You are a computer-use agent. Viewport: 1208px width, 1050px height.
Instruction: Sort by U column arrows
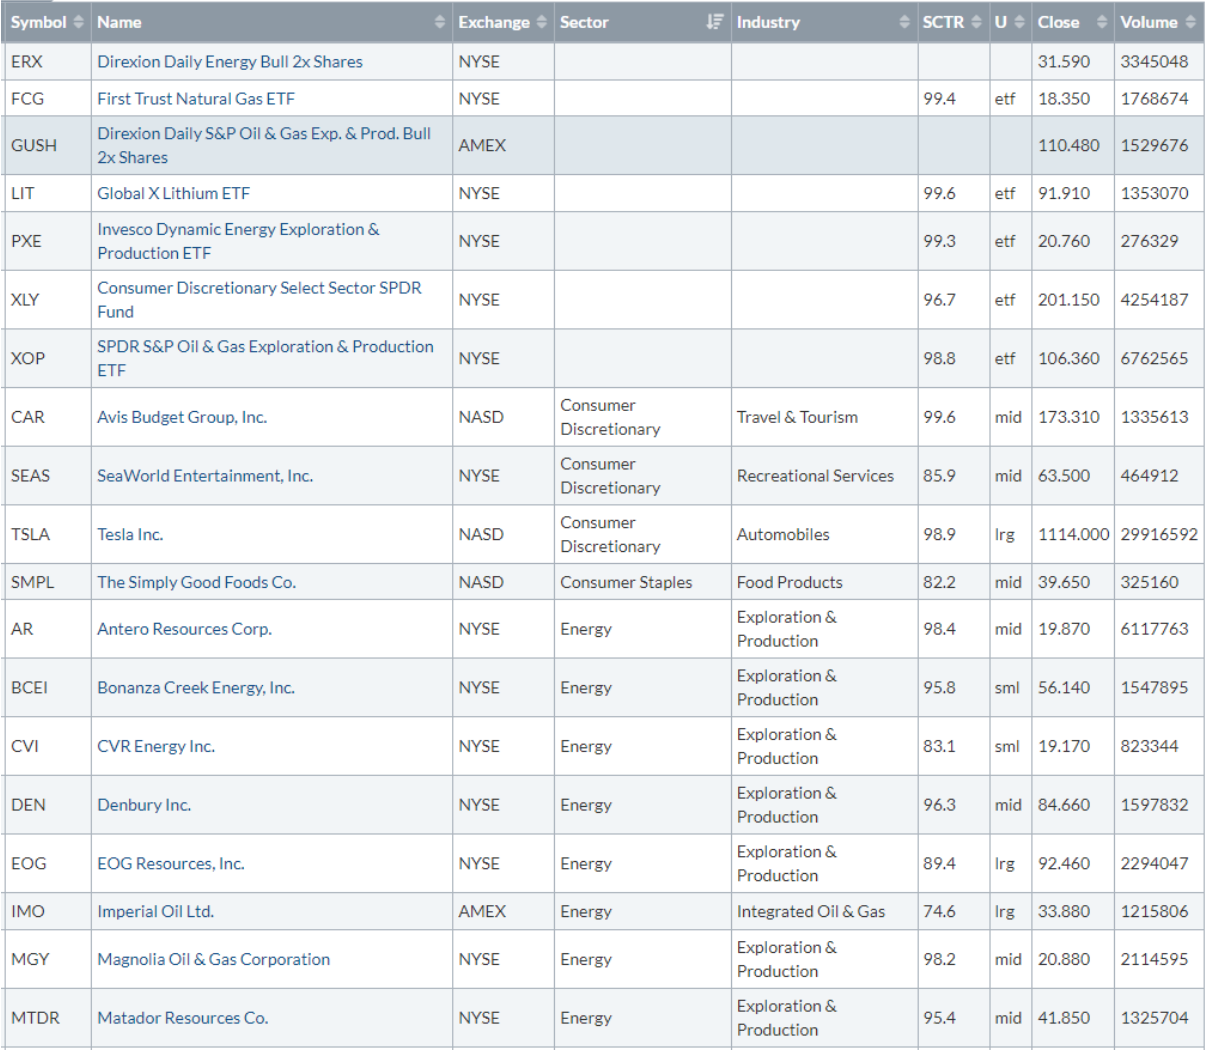[x=1020, y=22]
